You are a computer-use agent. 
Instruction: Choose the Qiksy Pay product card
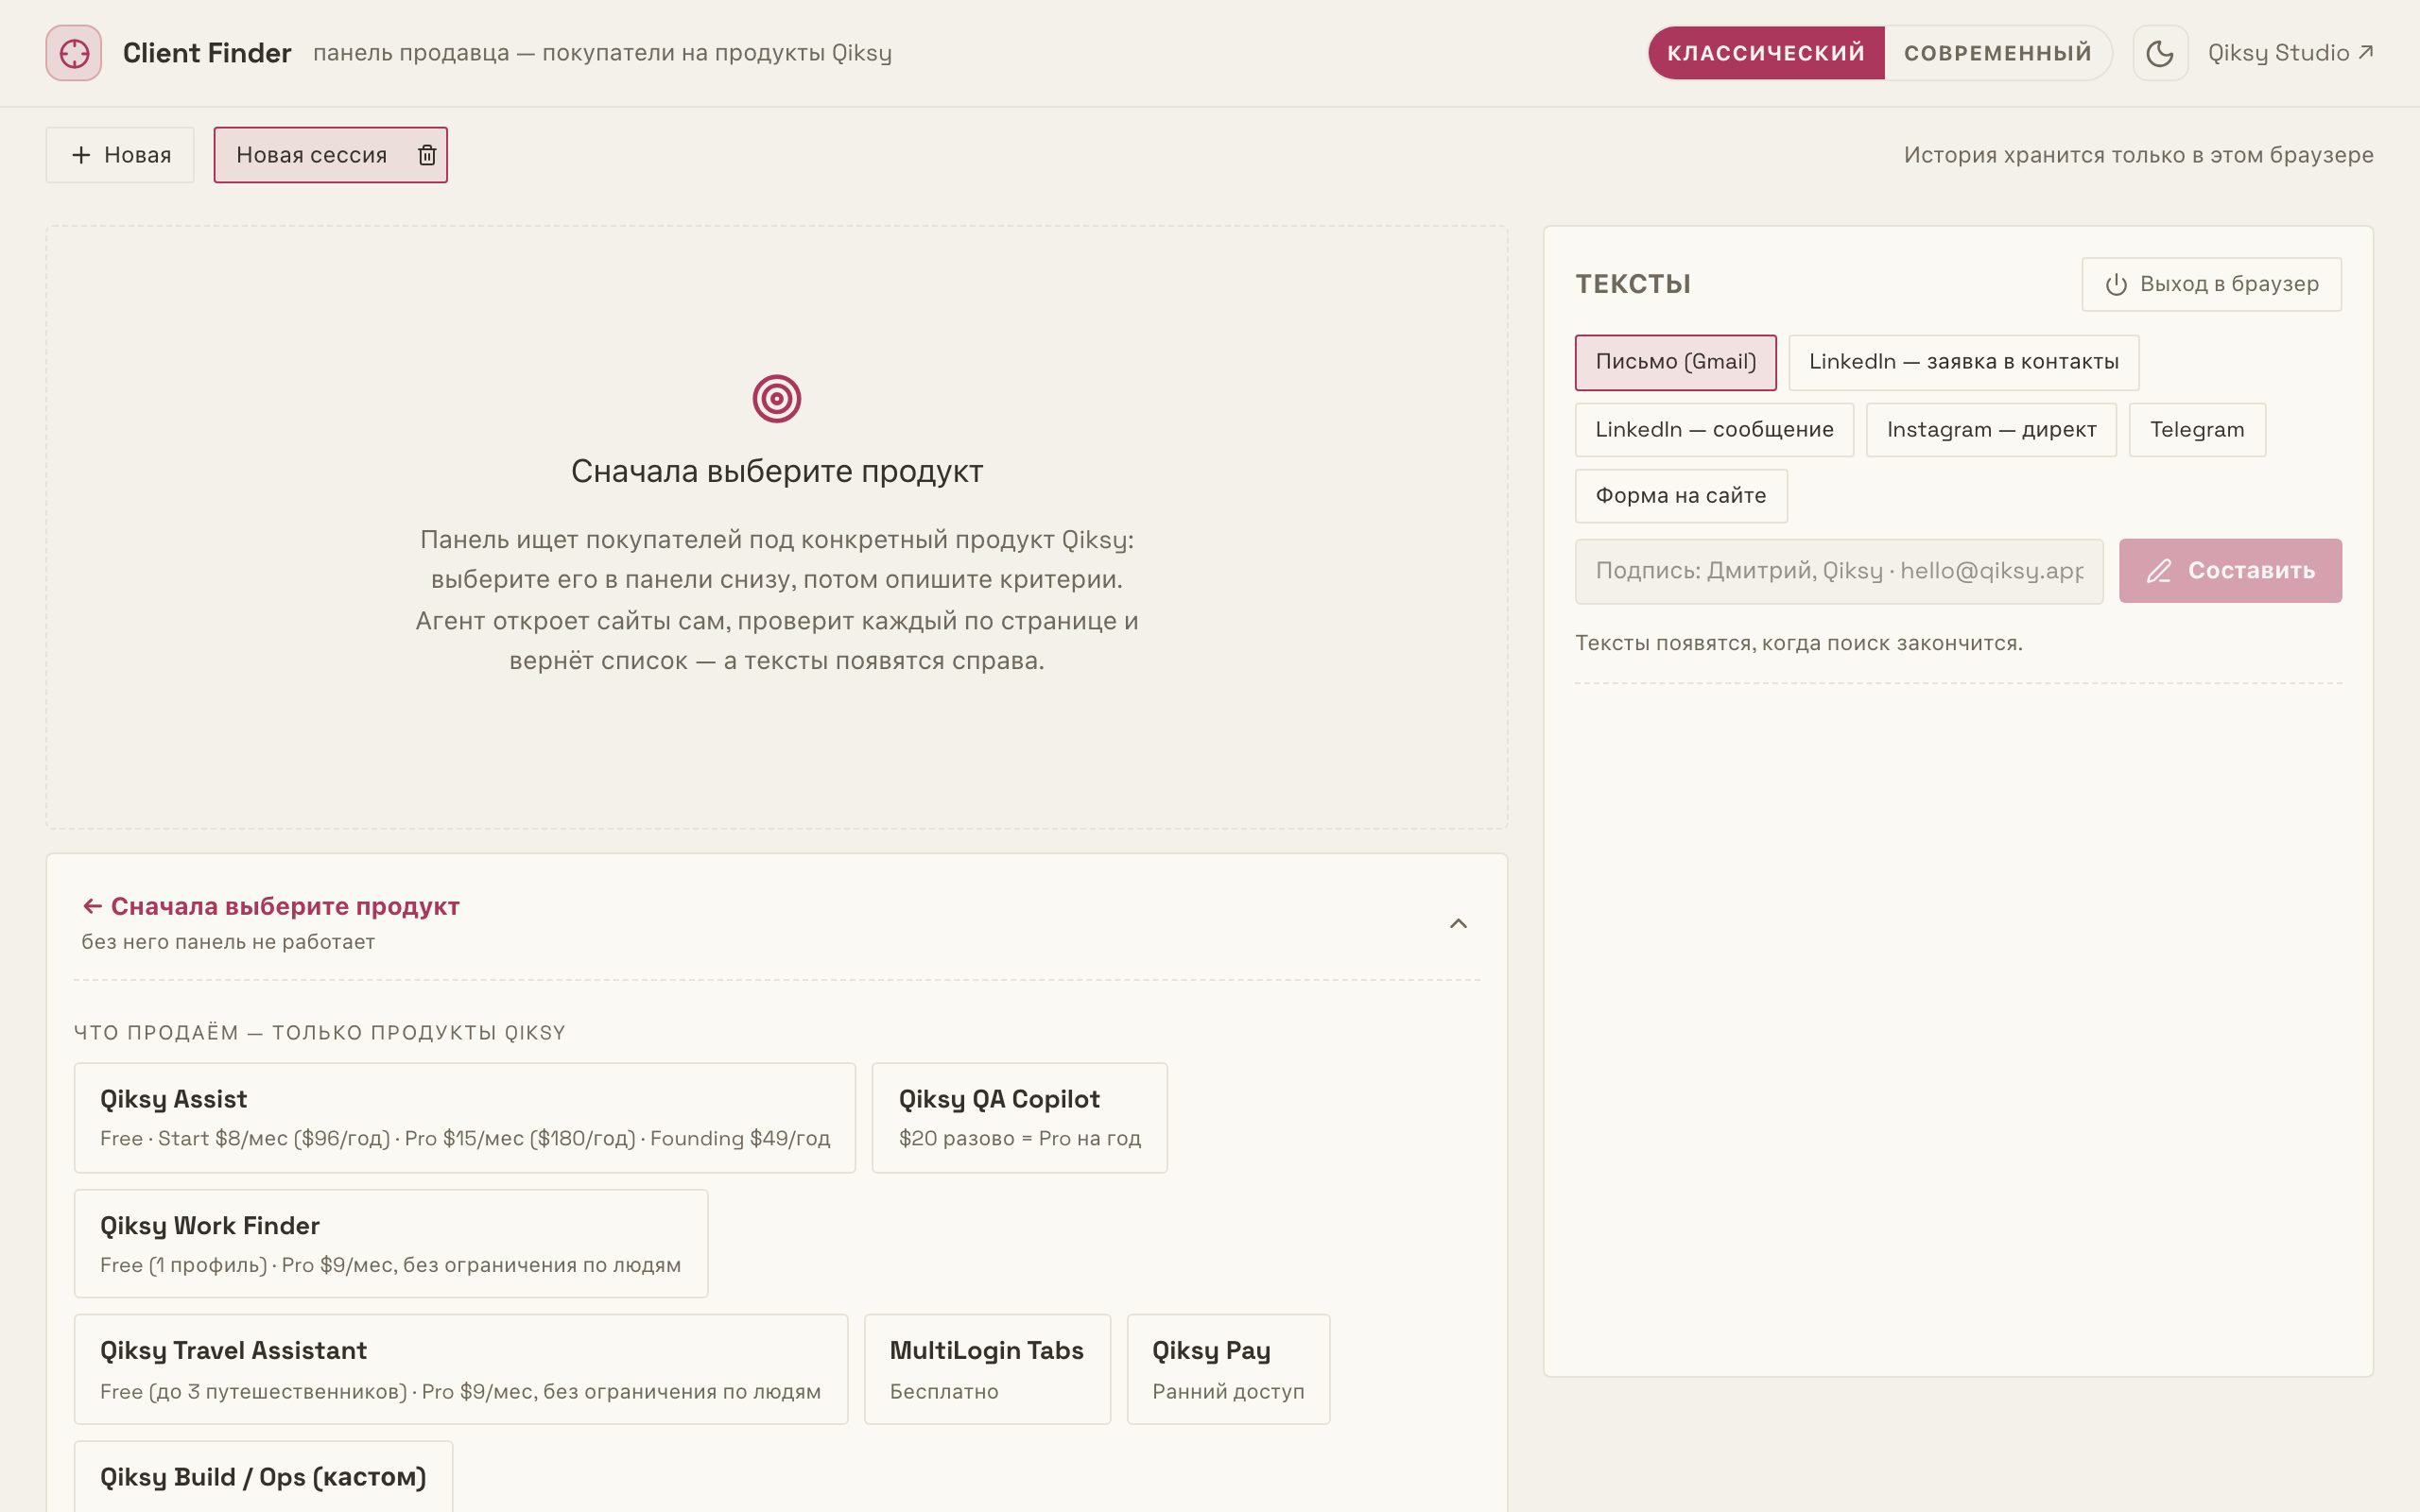pos(1228,1370)
